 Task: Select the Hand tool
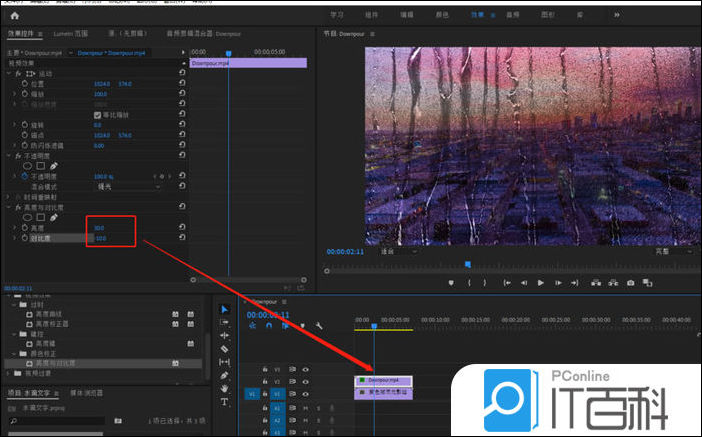coord(224,388)
